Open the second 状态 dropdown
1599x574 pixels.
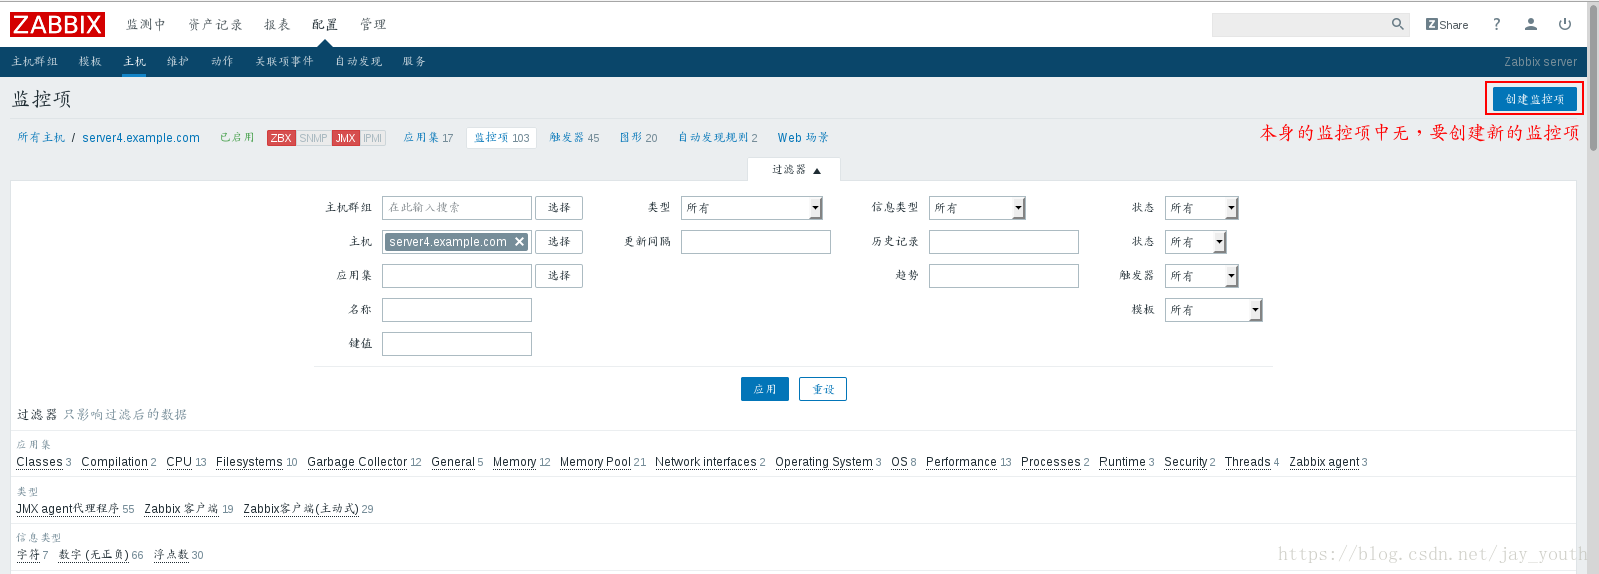point(1196,242)
